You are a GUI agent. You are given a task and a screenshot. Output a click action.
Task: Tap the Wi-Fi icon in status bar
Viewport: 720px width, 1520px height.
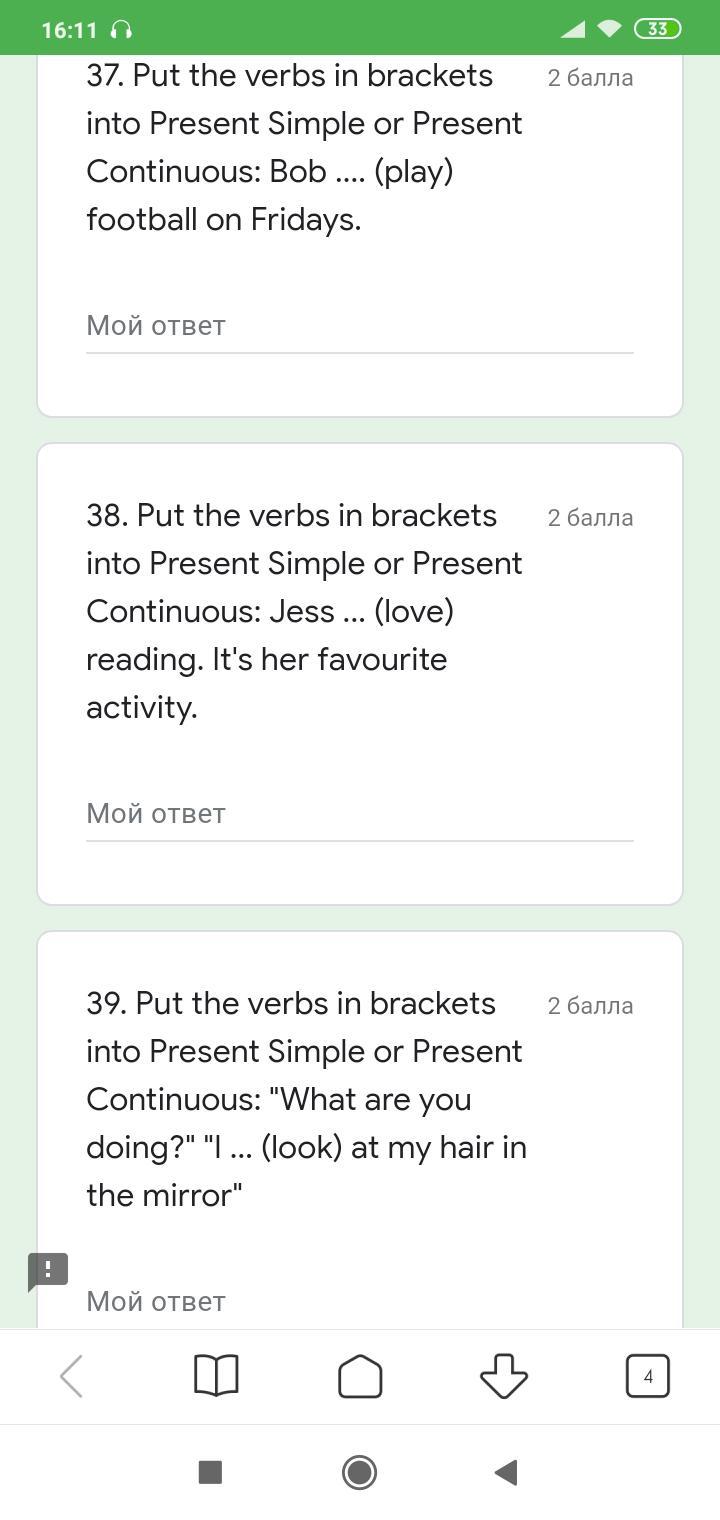tap(609, 29)
